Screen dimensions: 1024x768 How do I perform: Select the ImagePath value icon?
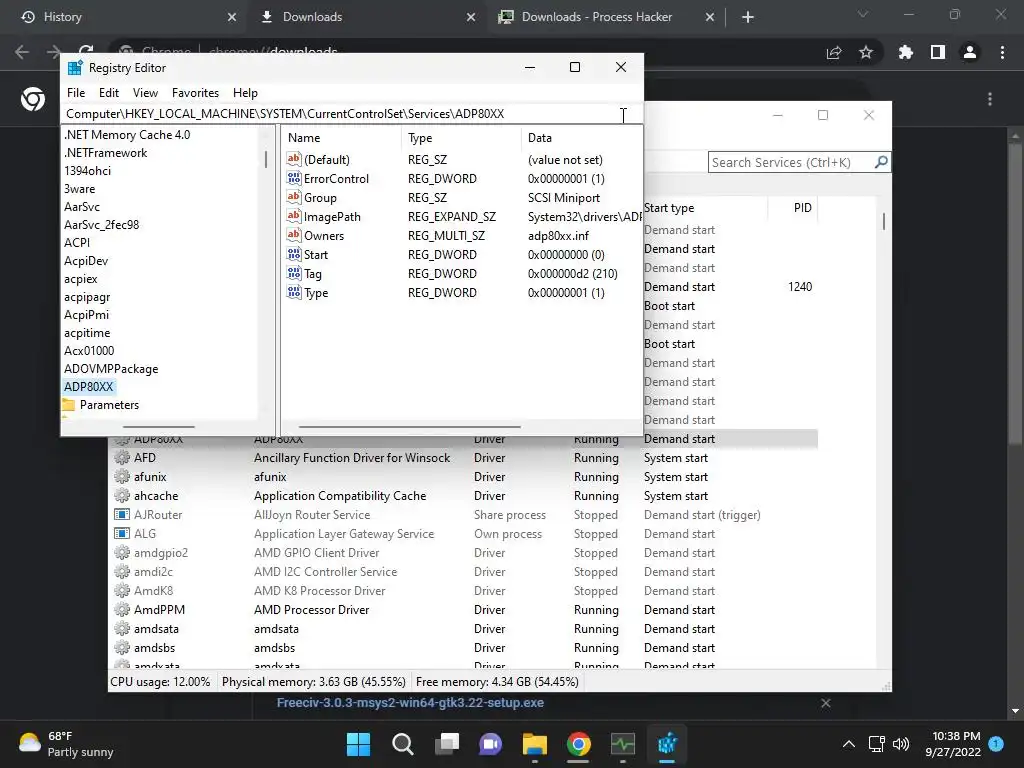pyautogui.click(x=294, y=216)
